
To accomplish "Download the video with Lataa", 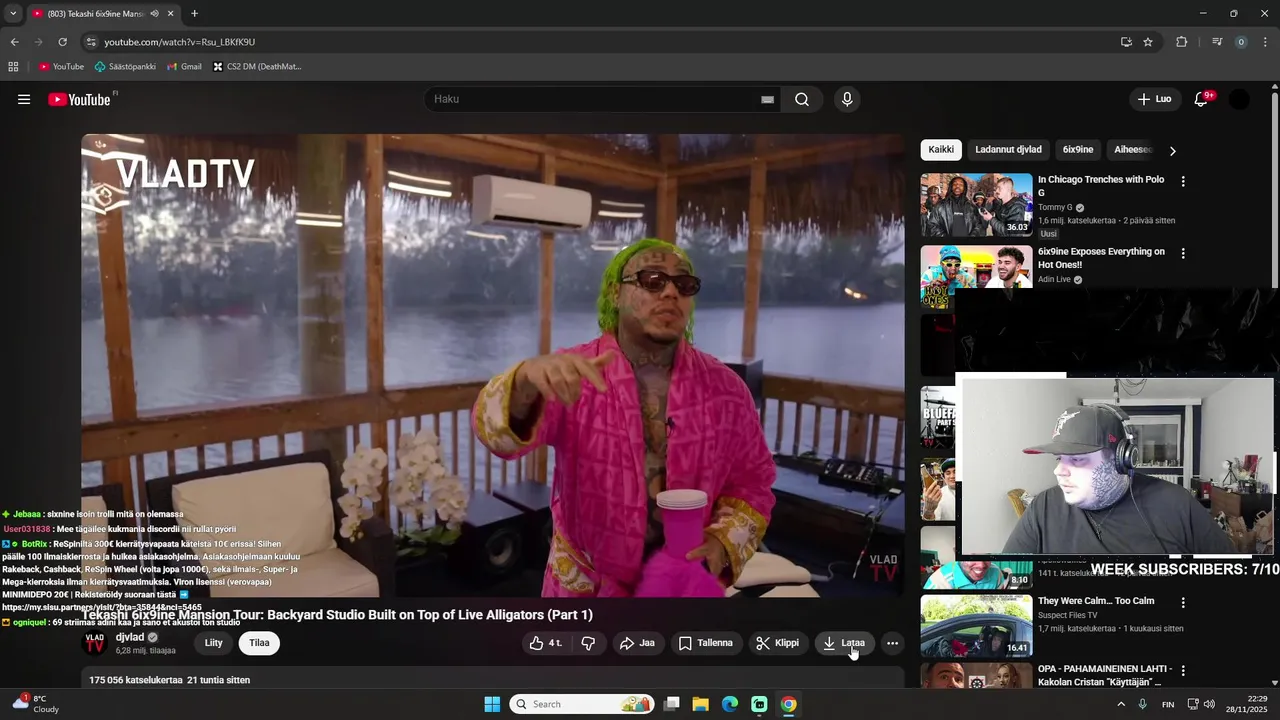I will pyautogui.click(x=844, y=643).
